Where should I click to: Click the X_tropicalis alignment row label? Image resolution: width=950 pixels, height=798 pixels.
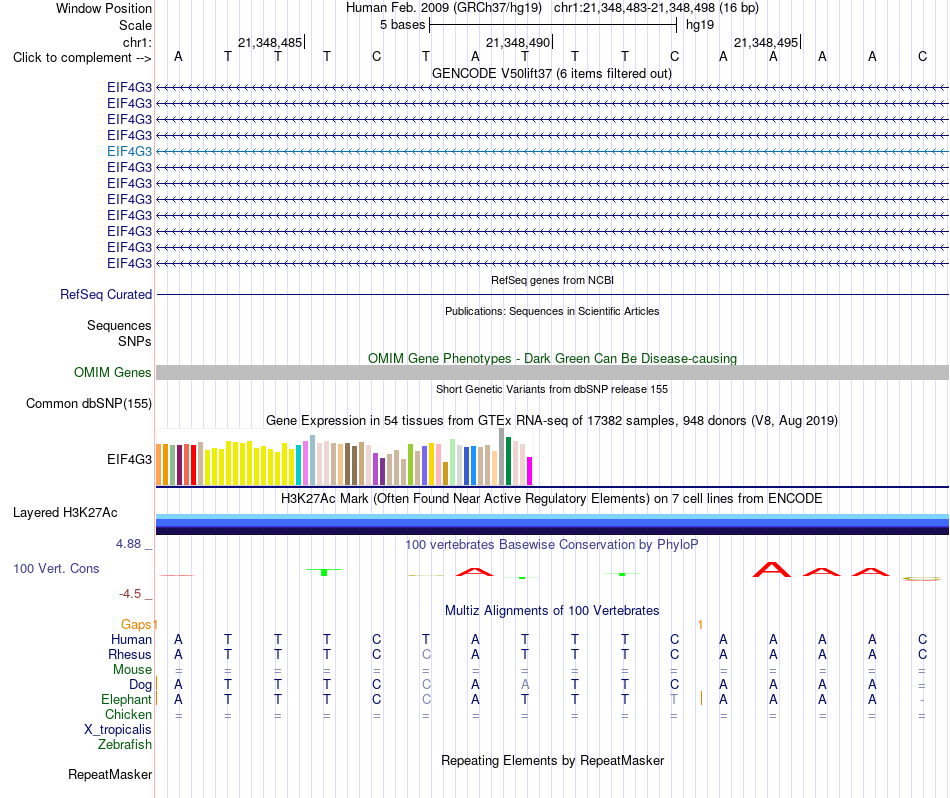point(118,730)
